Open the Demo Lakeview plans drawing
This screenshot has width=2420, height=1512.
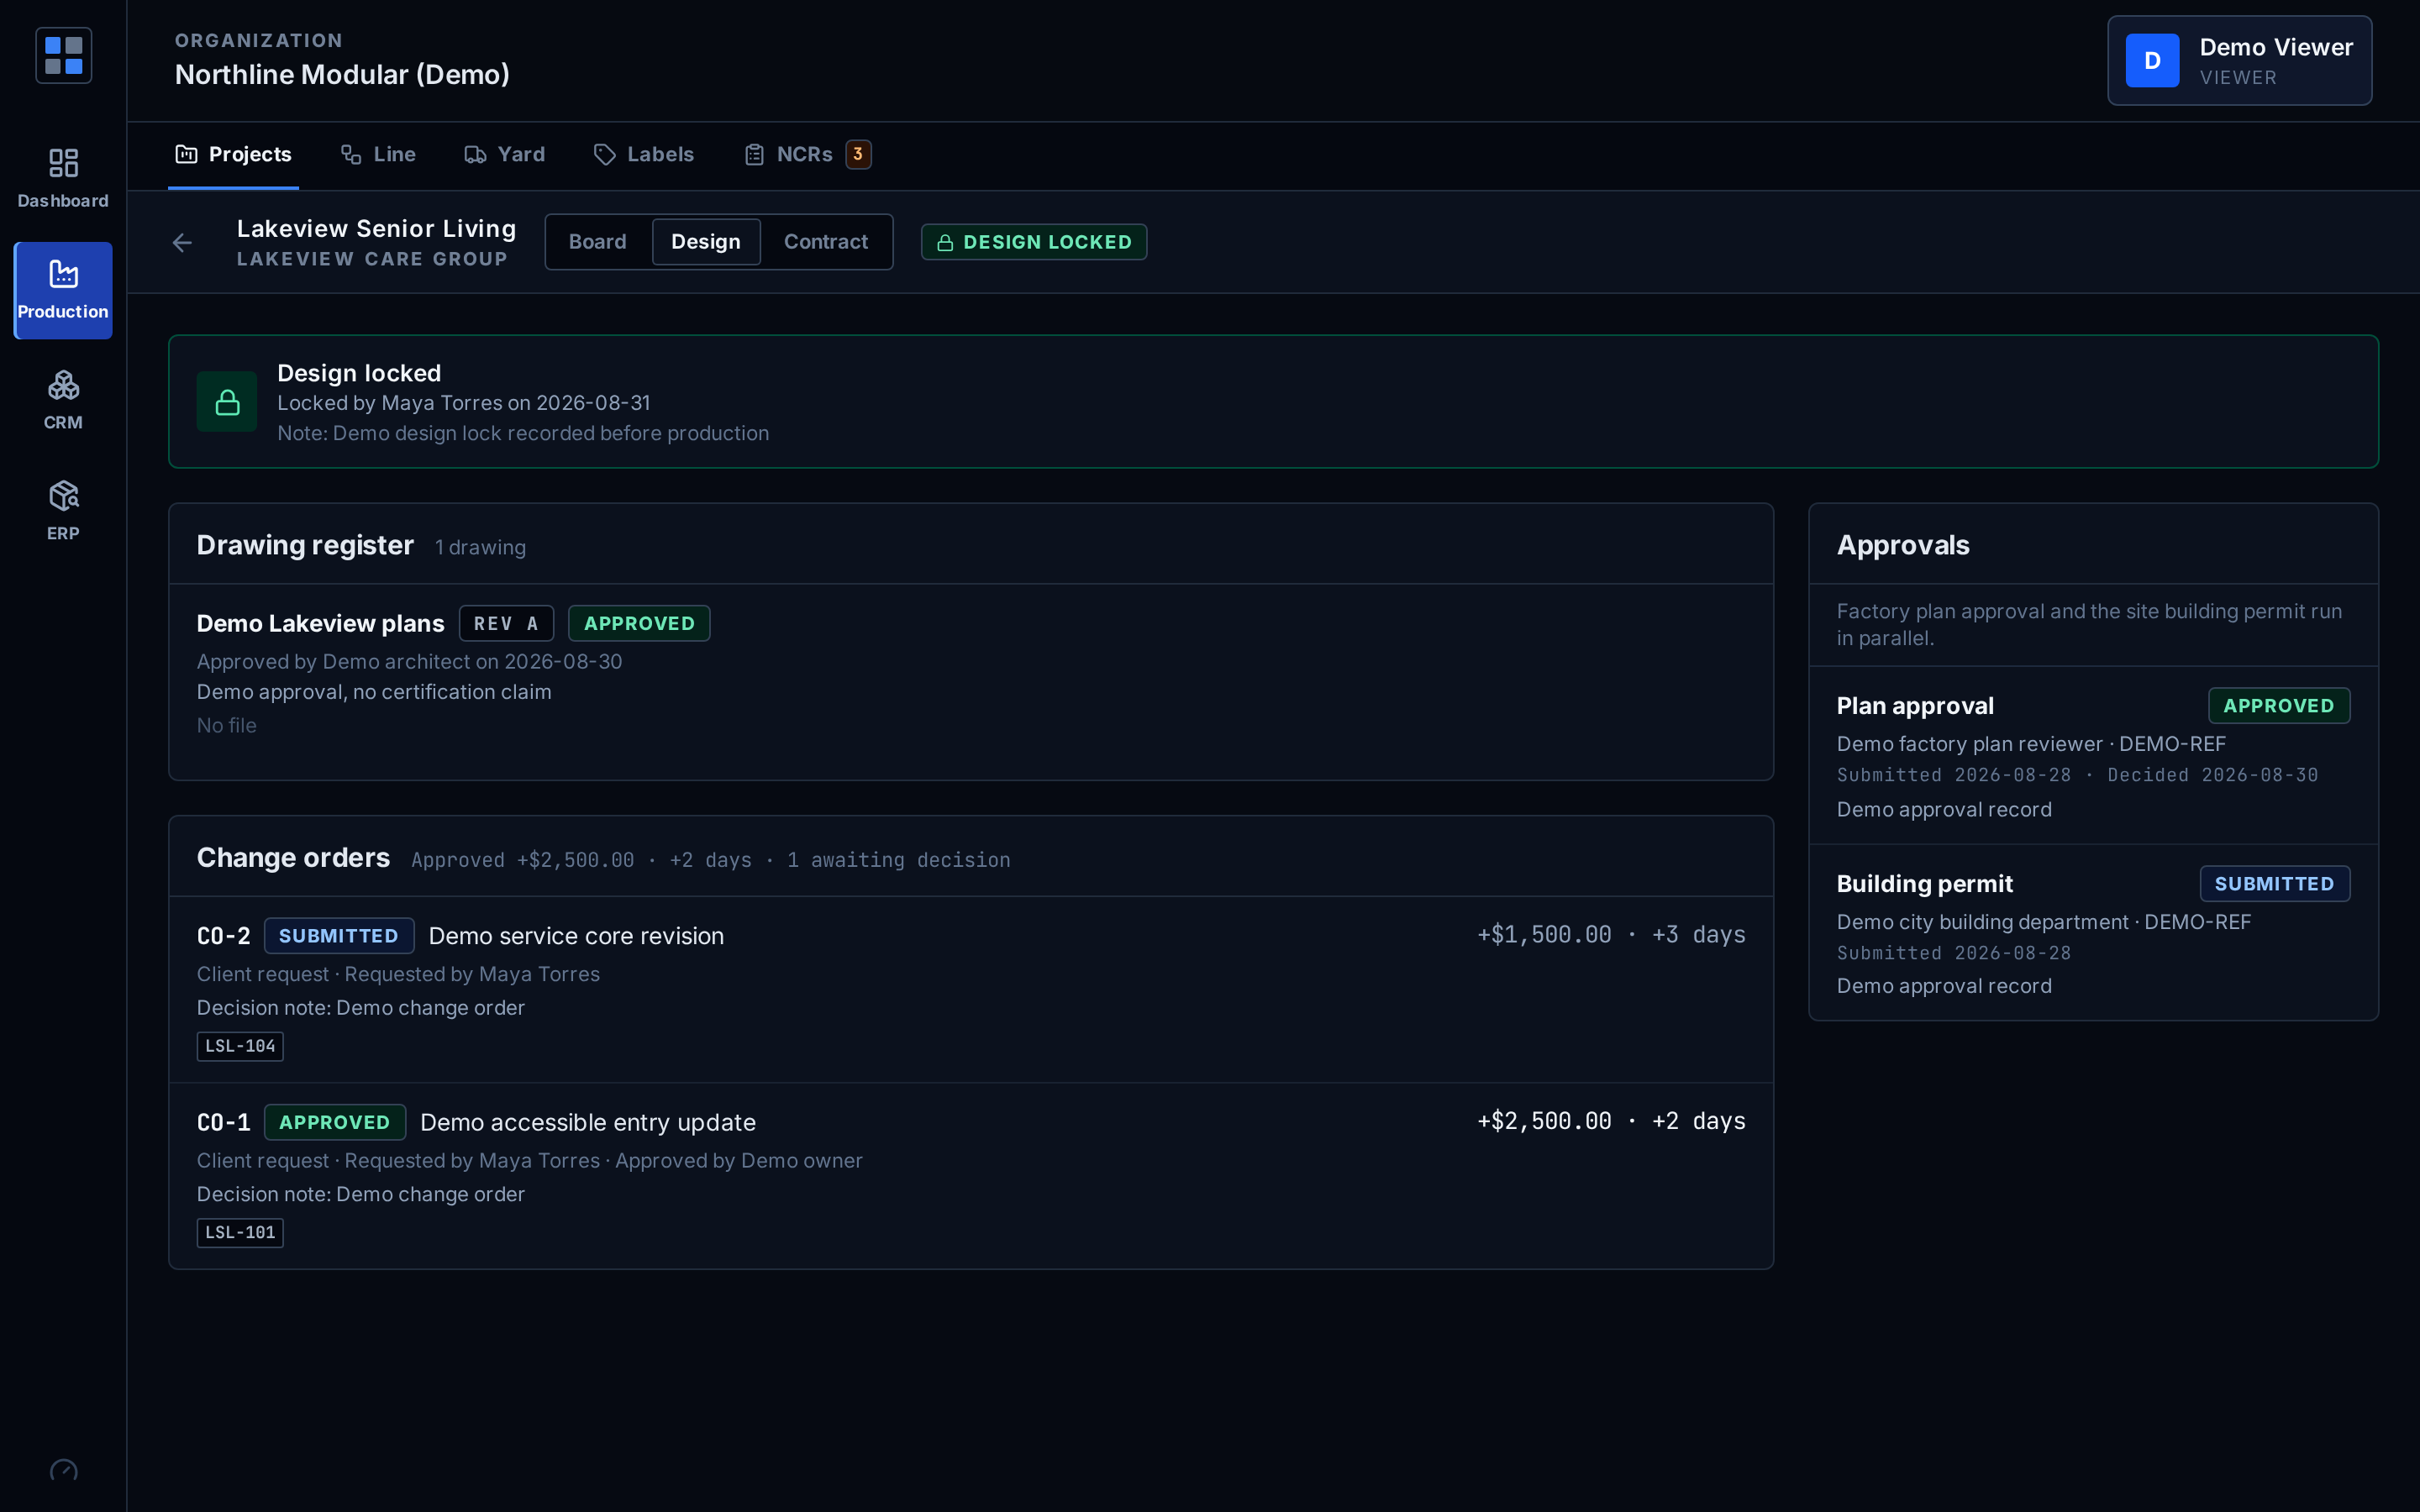click(320, 623)
